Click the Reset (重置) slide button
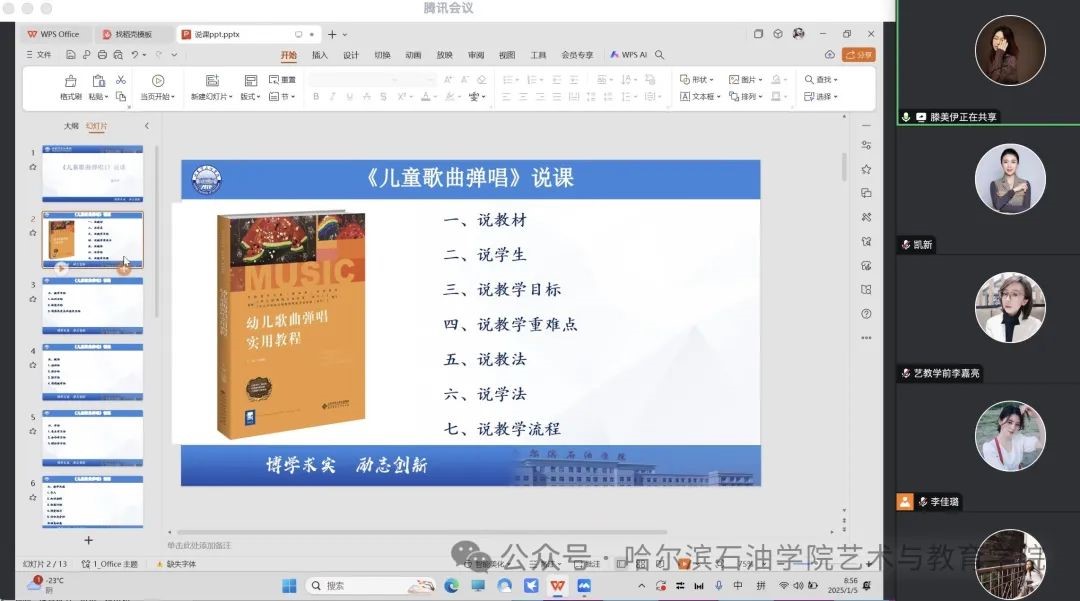 click(282, 79)
